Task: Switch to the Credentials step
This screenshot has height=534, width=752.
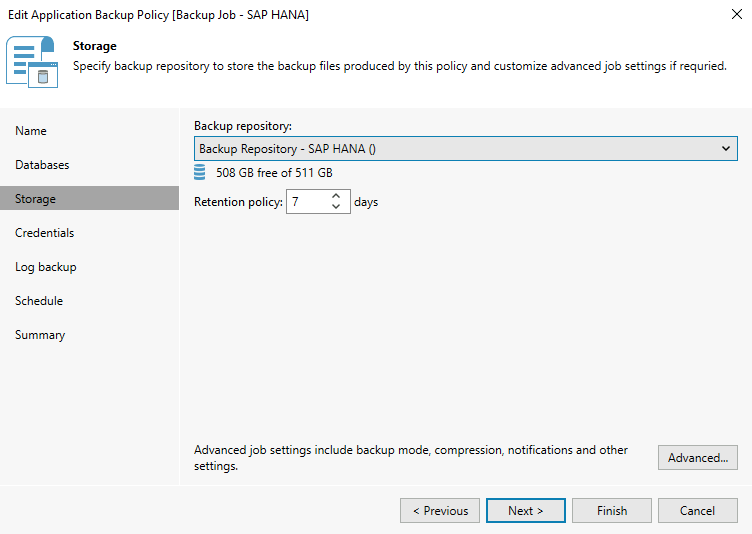Action: [45, 233]
